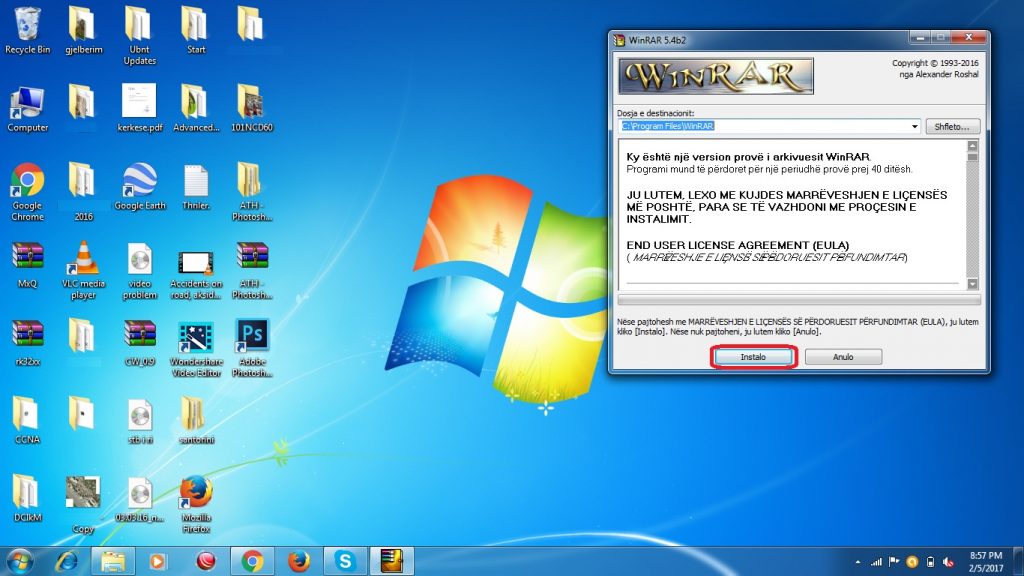Click the Shfleto... browse button
Viewport: 1024px width, 576px height.
tap(952, 127)
